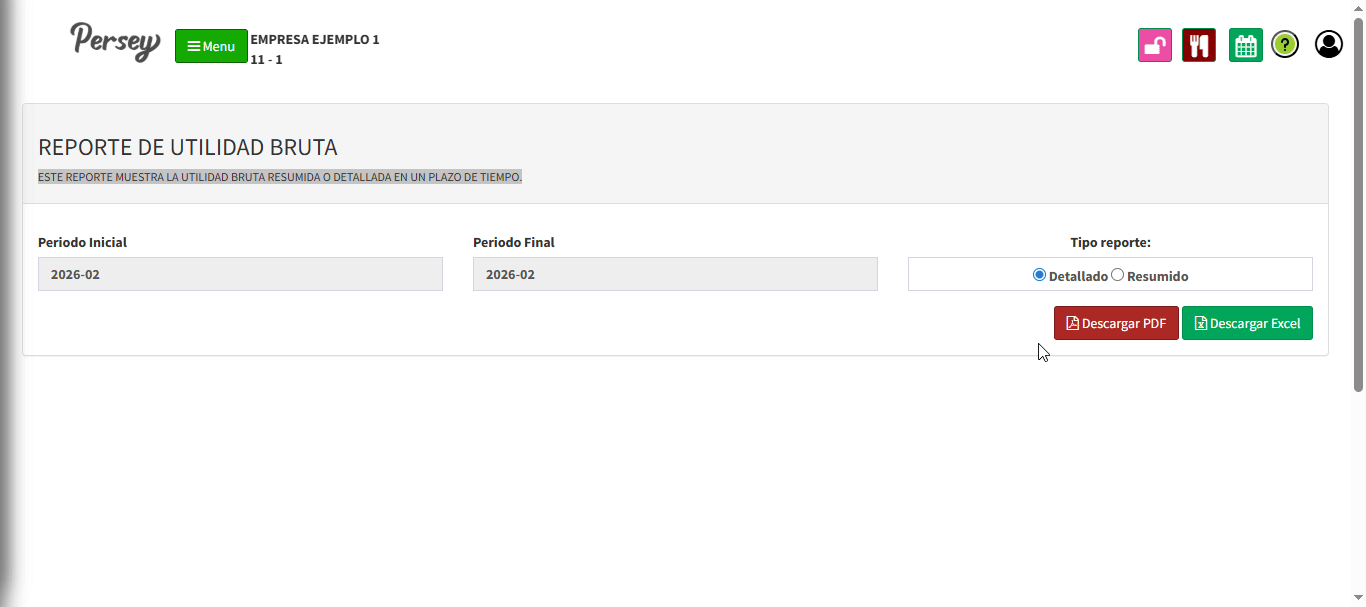Open the green hamburger Menu button

tap(211, 46)
